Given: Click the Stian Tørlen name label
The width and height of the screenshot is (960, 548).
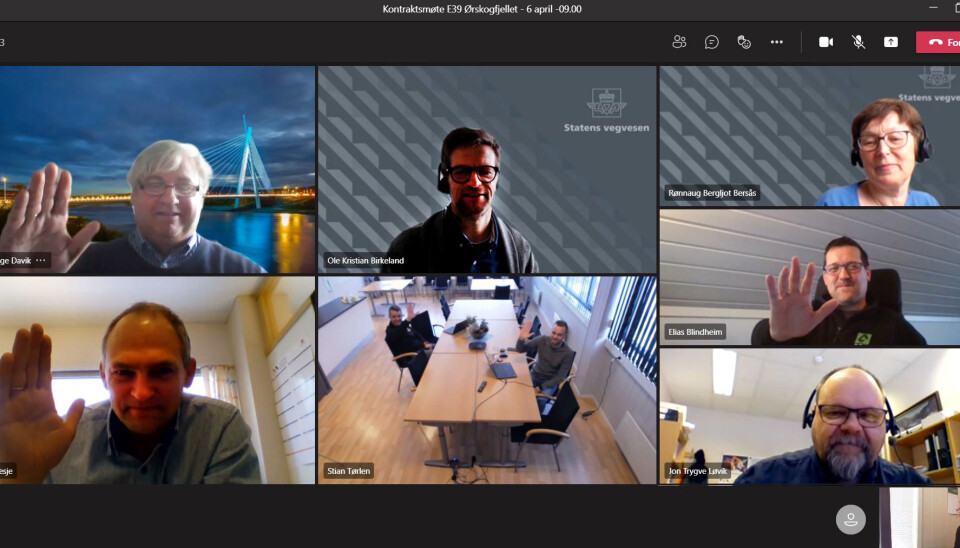Looking at the screenshot, I should tap(349, 471).
